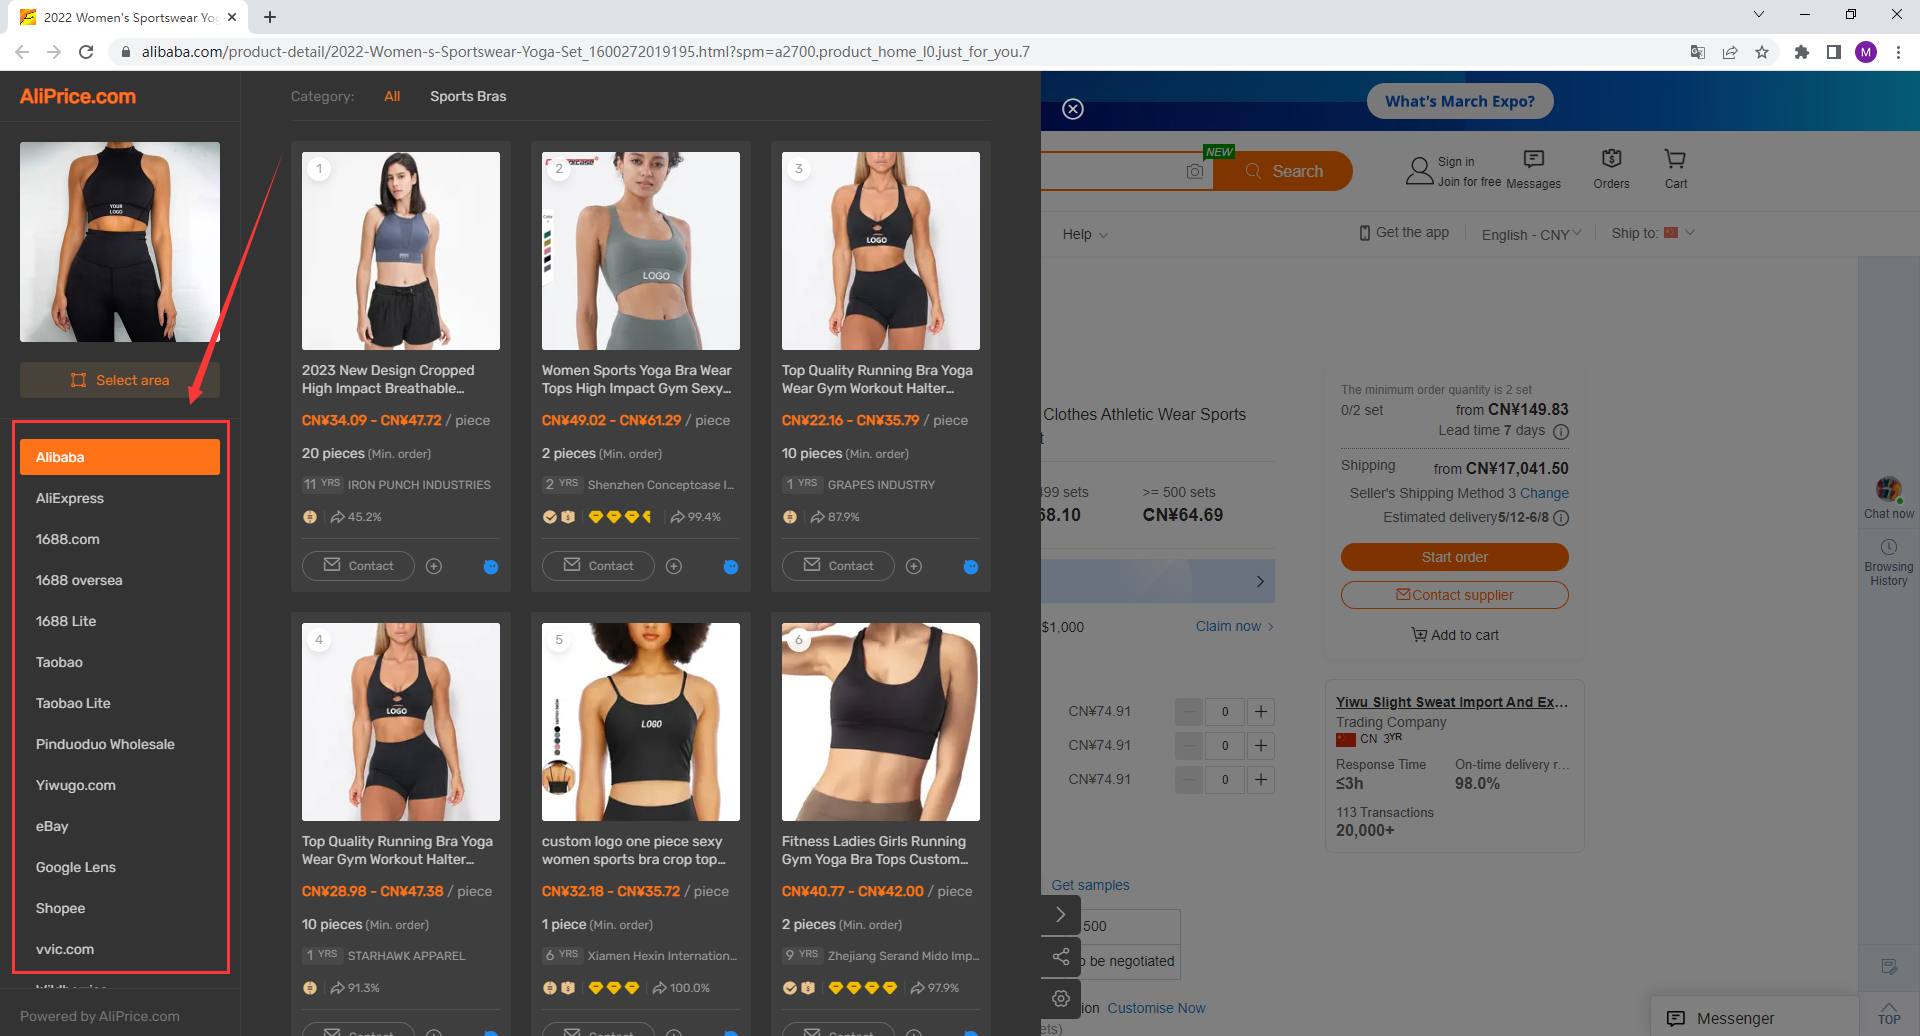Select Alibaba in platform list
The width and height of the screenshot is (1920, 1036).
(120, 457)
